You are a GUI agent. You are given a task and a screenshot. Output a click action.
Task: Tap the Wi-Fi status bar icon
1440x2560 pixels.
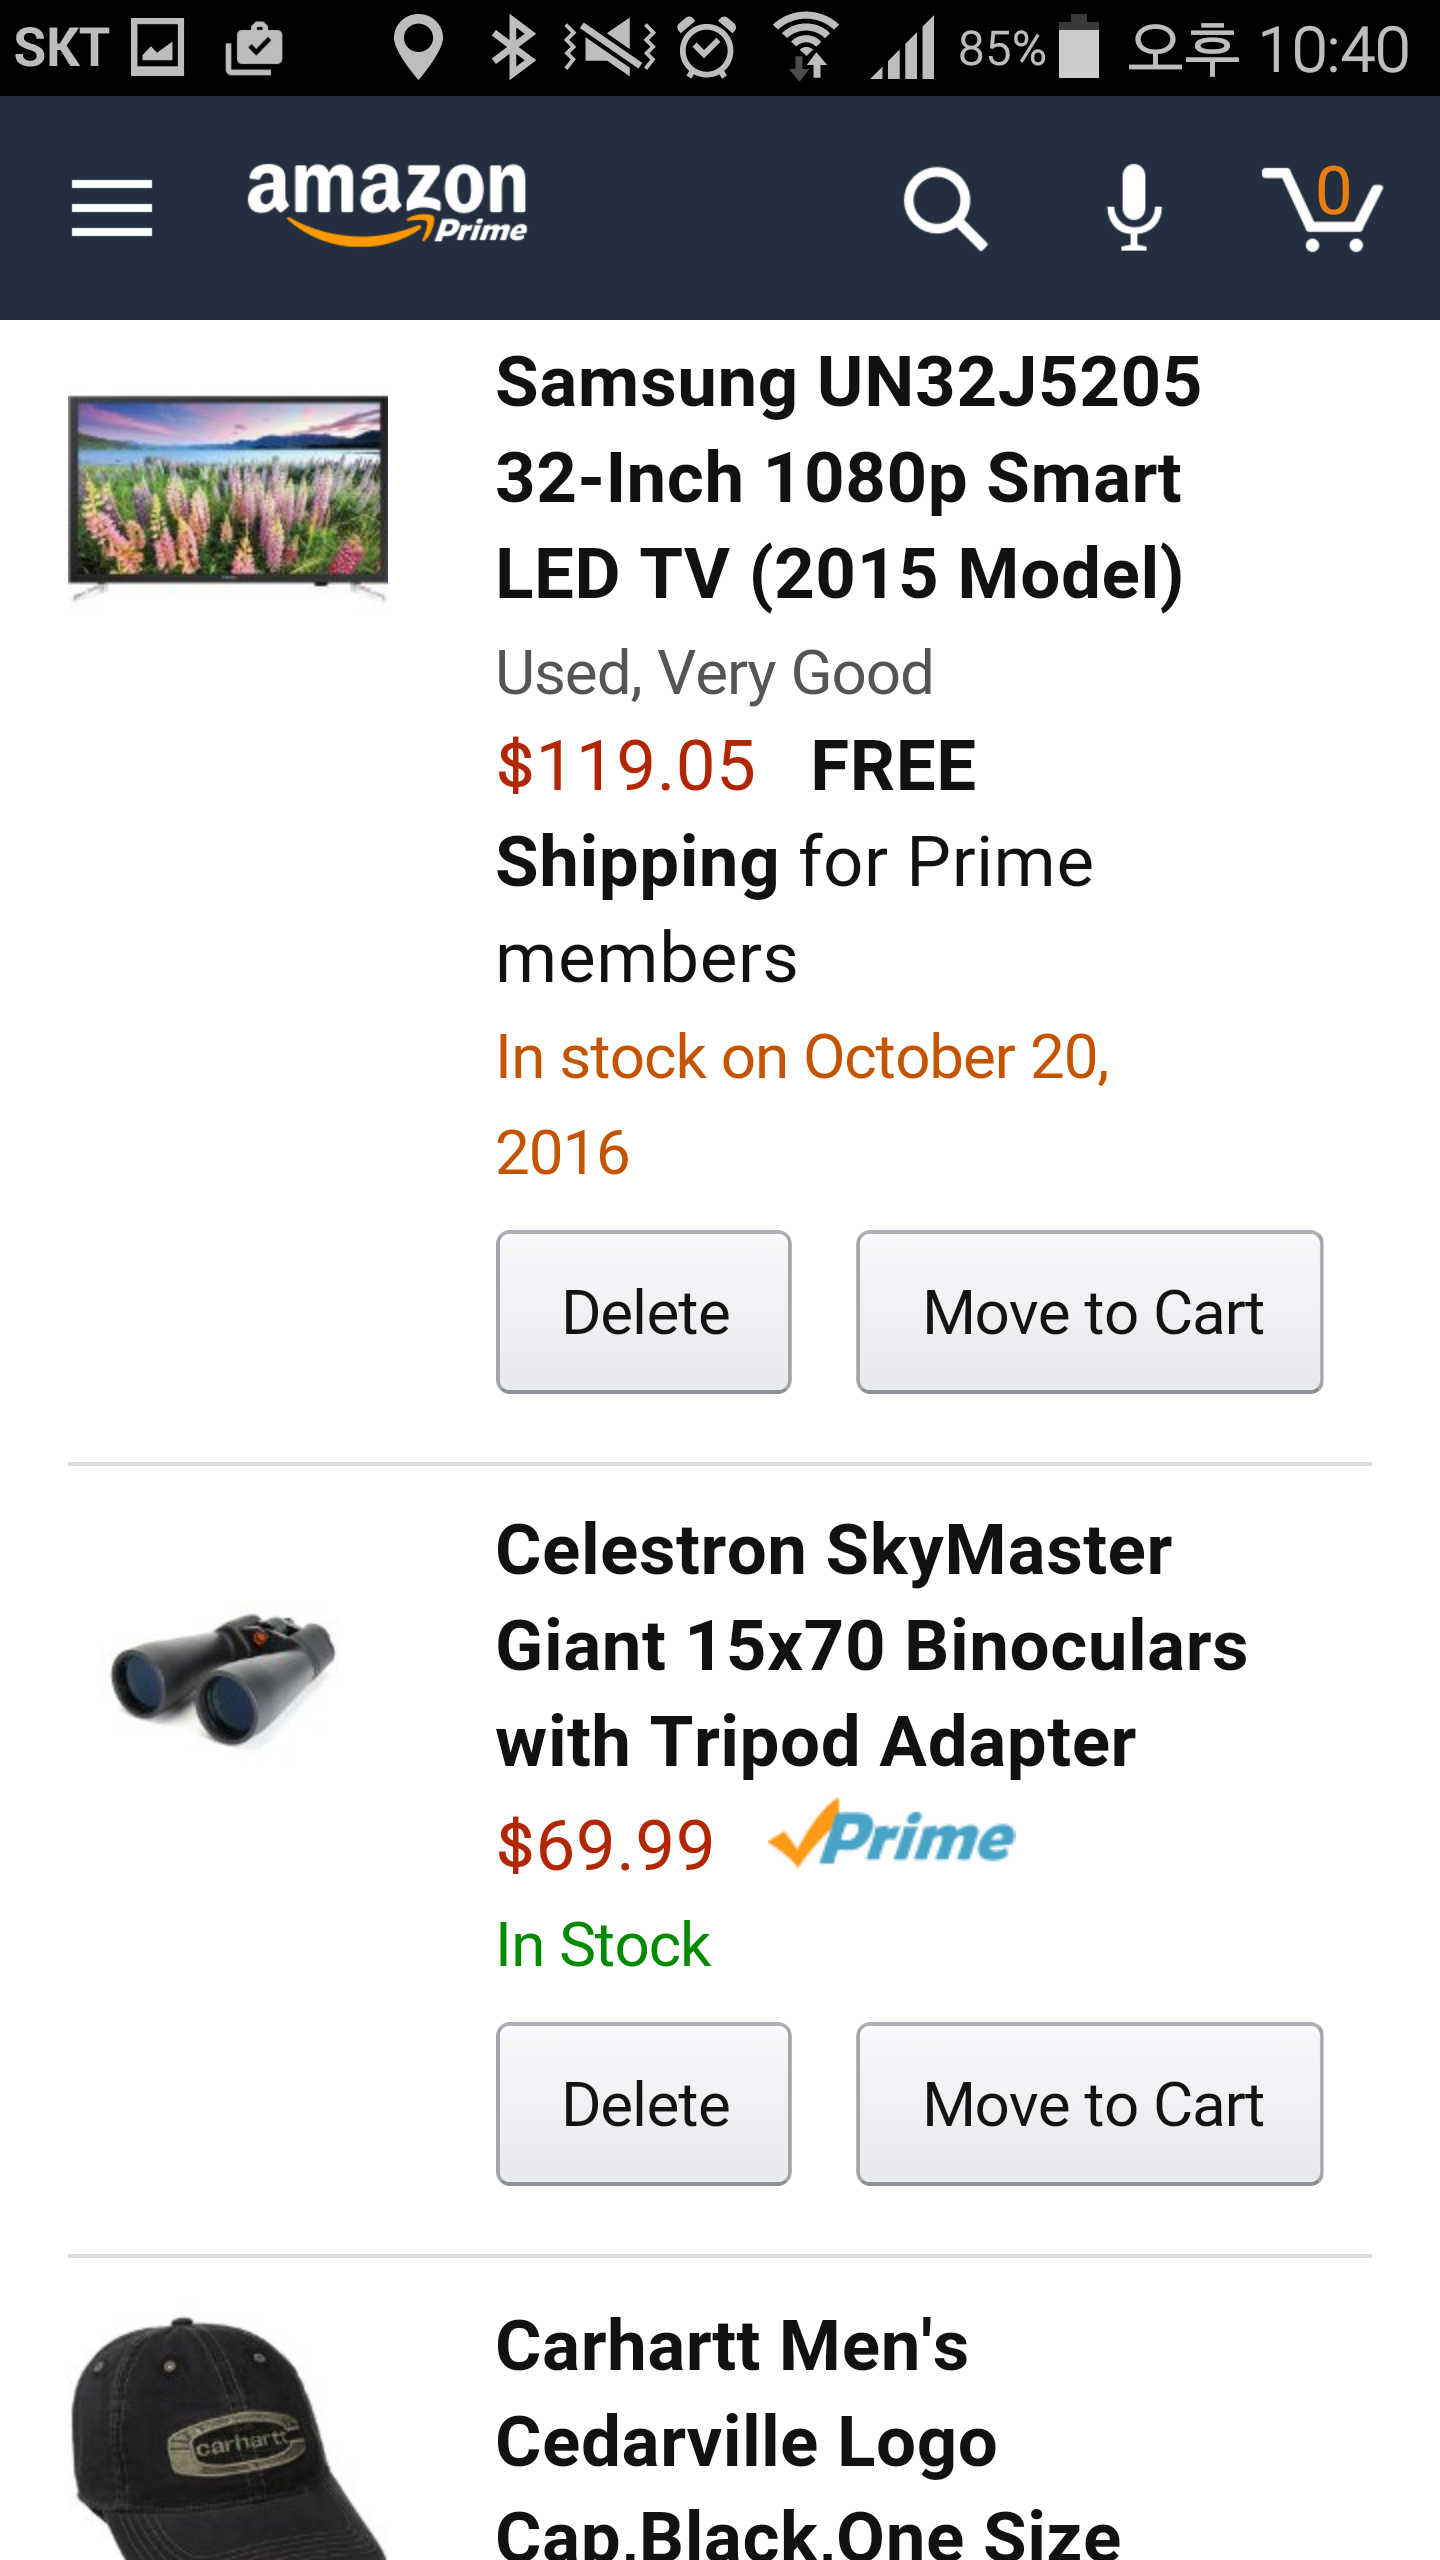pyautogui.click(x=806, y=48)
